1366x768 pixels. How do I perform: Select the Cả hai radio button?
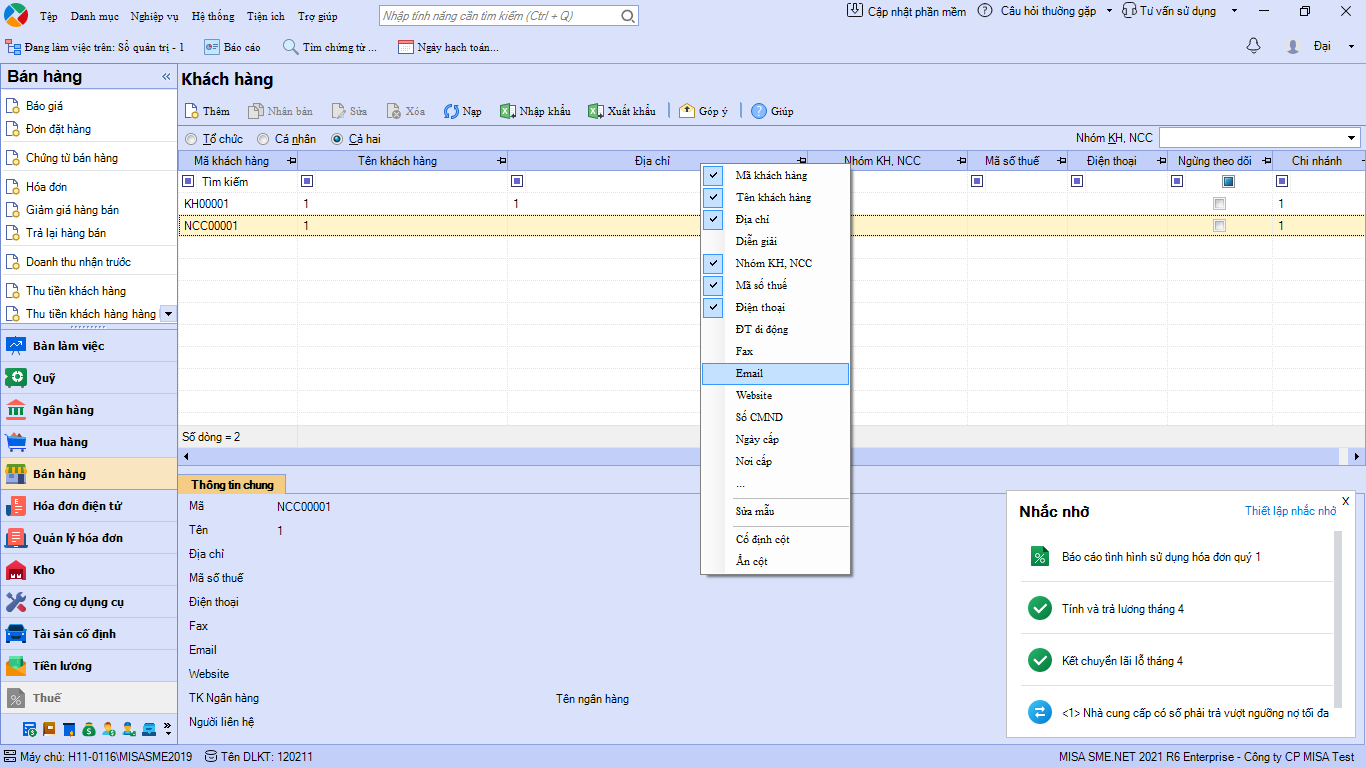click(x=337, y=139)
